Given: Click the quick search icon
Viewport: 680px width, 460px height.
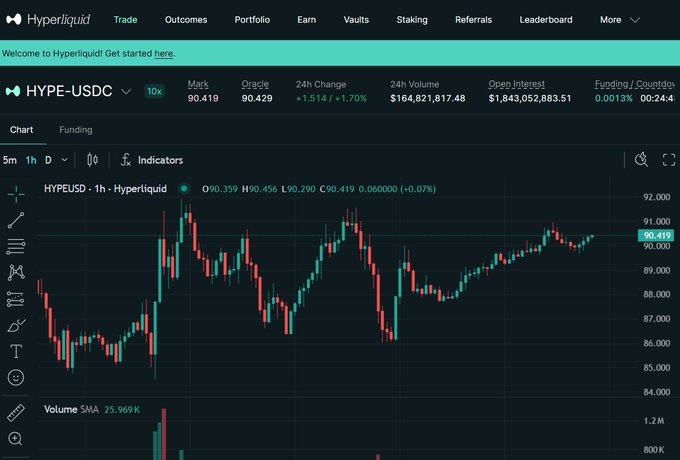Looking at the screenshot, I should [641, 160].
